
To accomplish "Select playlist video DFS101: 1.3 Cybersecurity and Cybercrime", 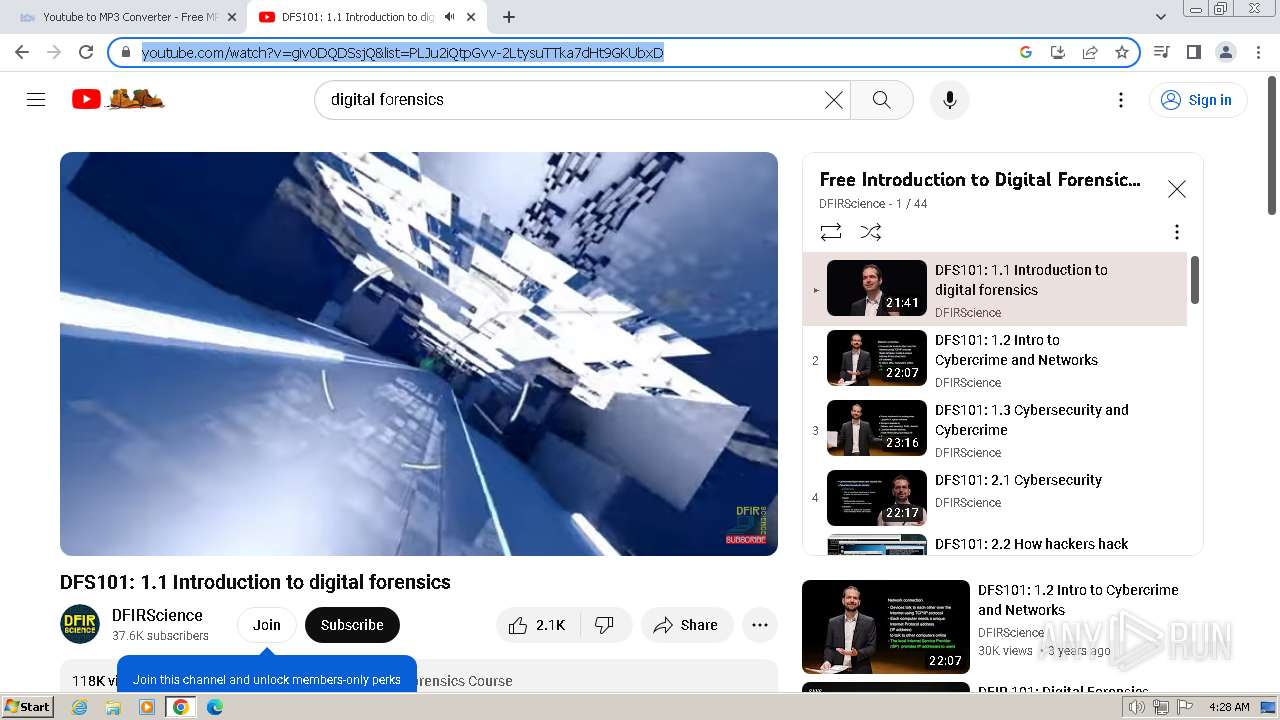I will (995, 430).
